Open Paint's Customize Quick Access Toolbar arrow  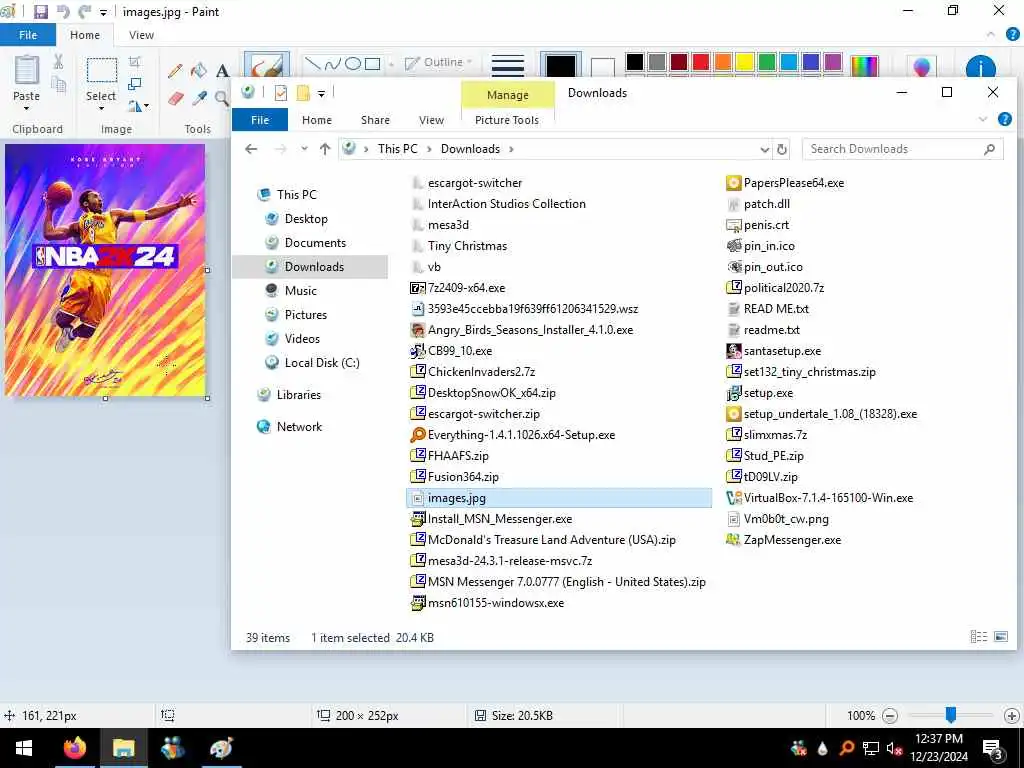click(103, 12)
